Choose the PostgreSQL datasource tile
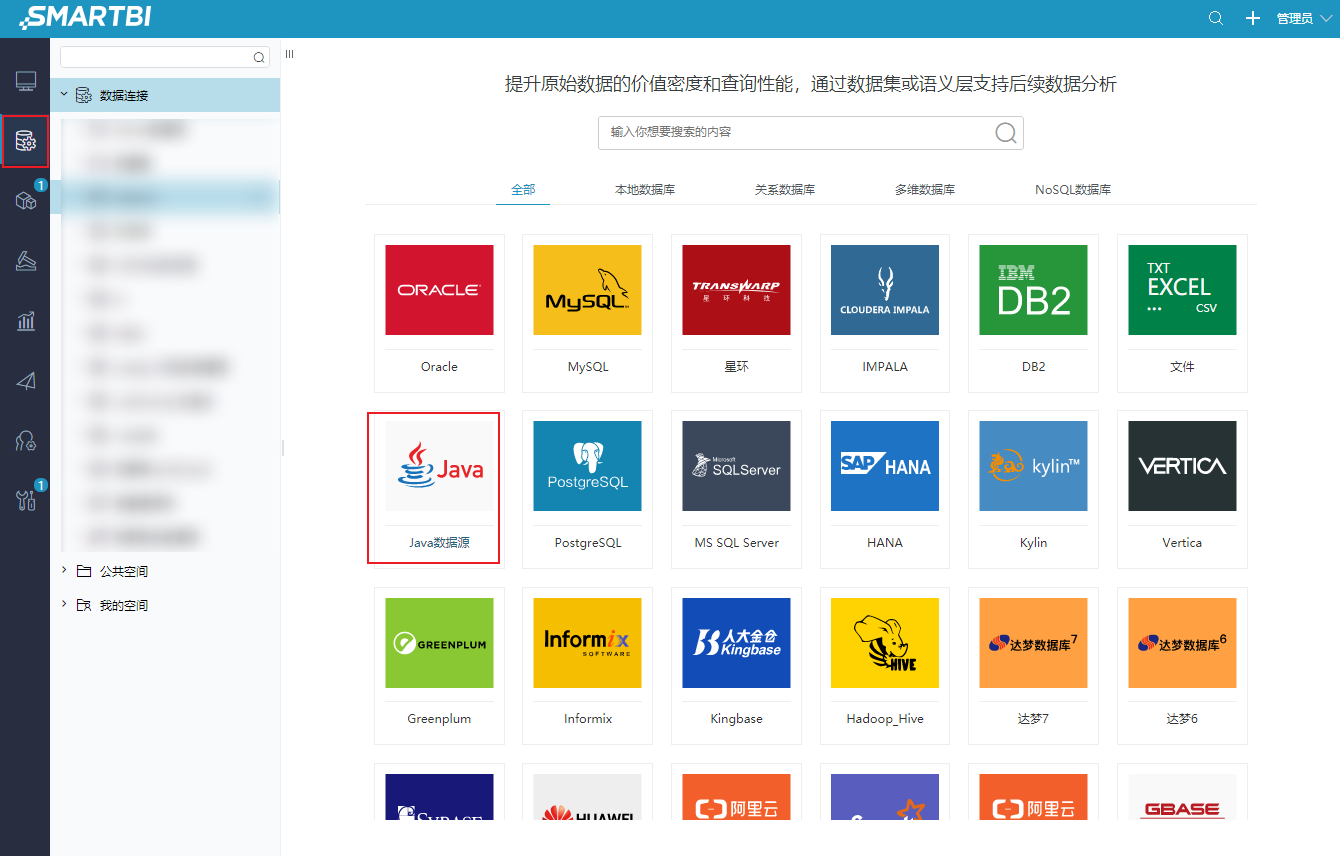1340x856 pixels. pos(588,489)
